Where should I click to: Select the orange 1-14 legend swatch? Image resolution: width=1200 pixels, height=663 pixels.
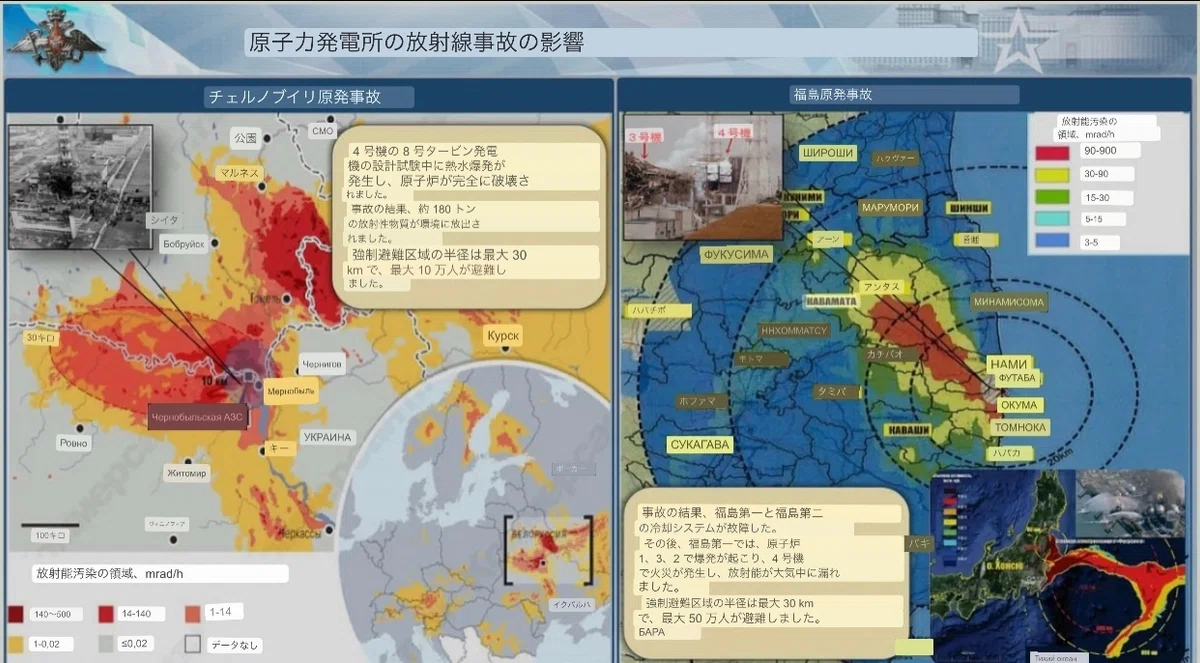click(x=193, y=613)
